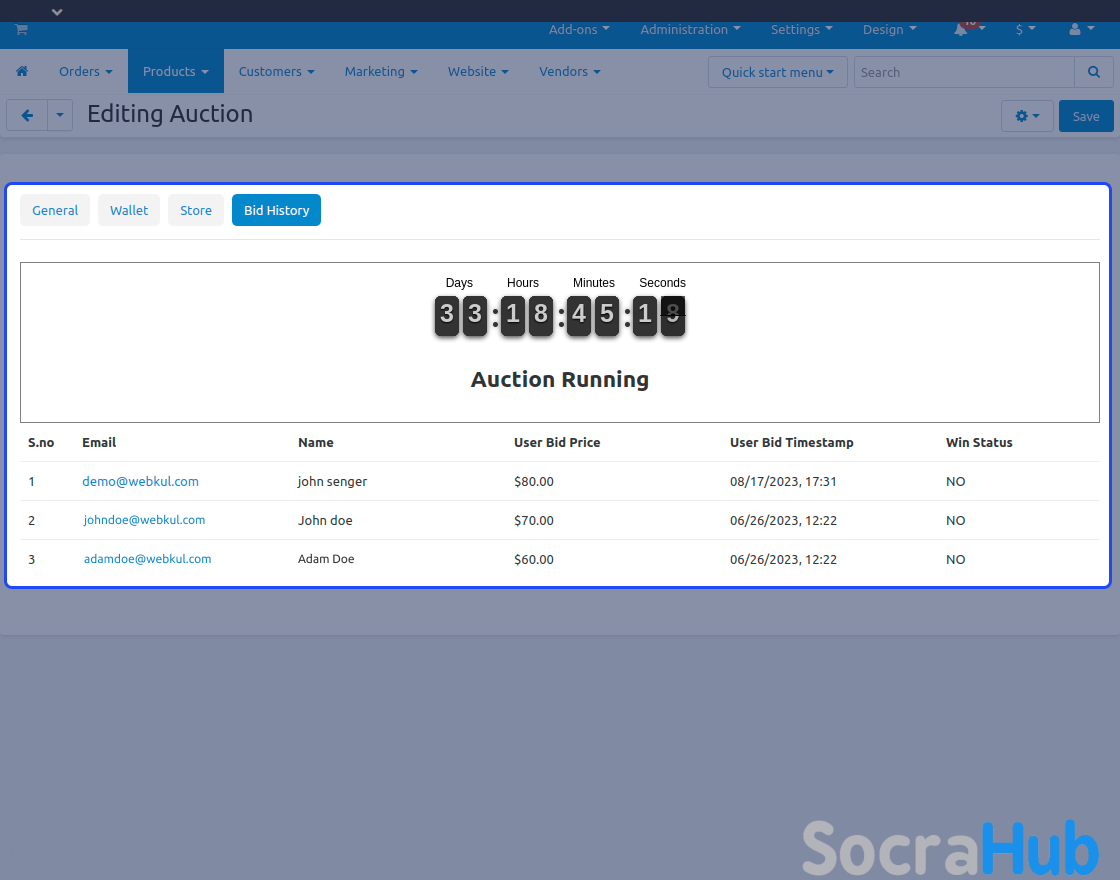Image resolution: width=1120 pixels, height=880 pixels.
Task: Select the name john senger
Action: (x=332, y=481)
